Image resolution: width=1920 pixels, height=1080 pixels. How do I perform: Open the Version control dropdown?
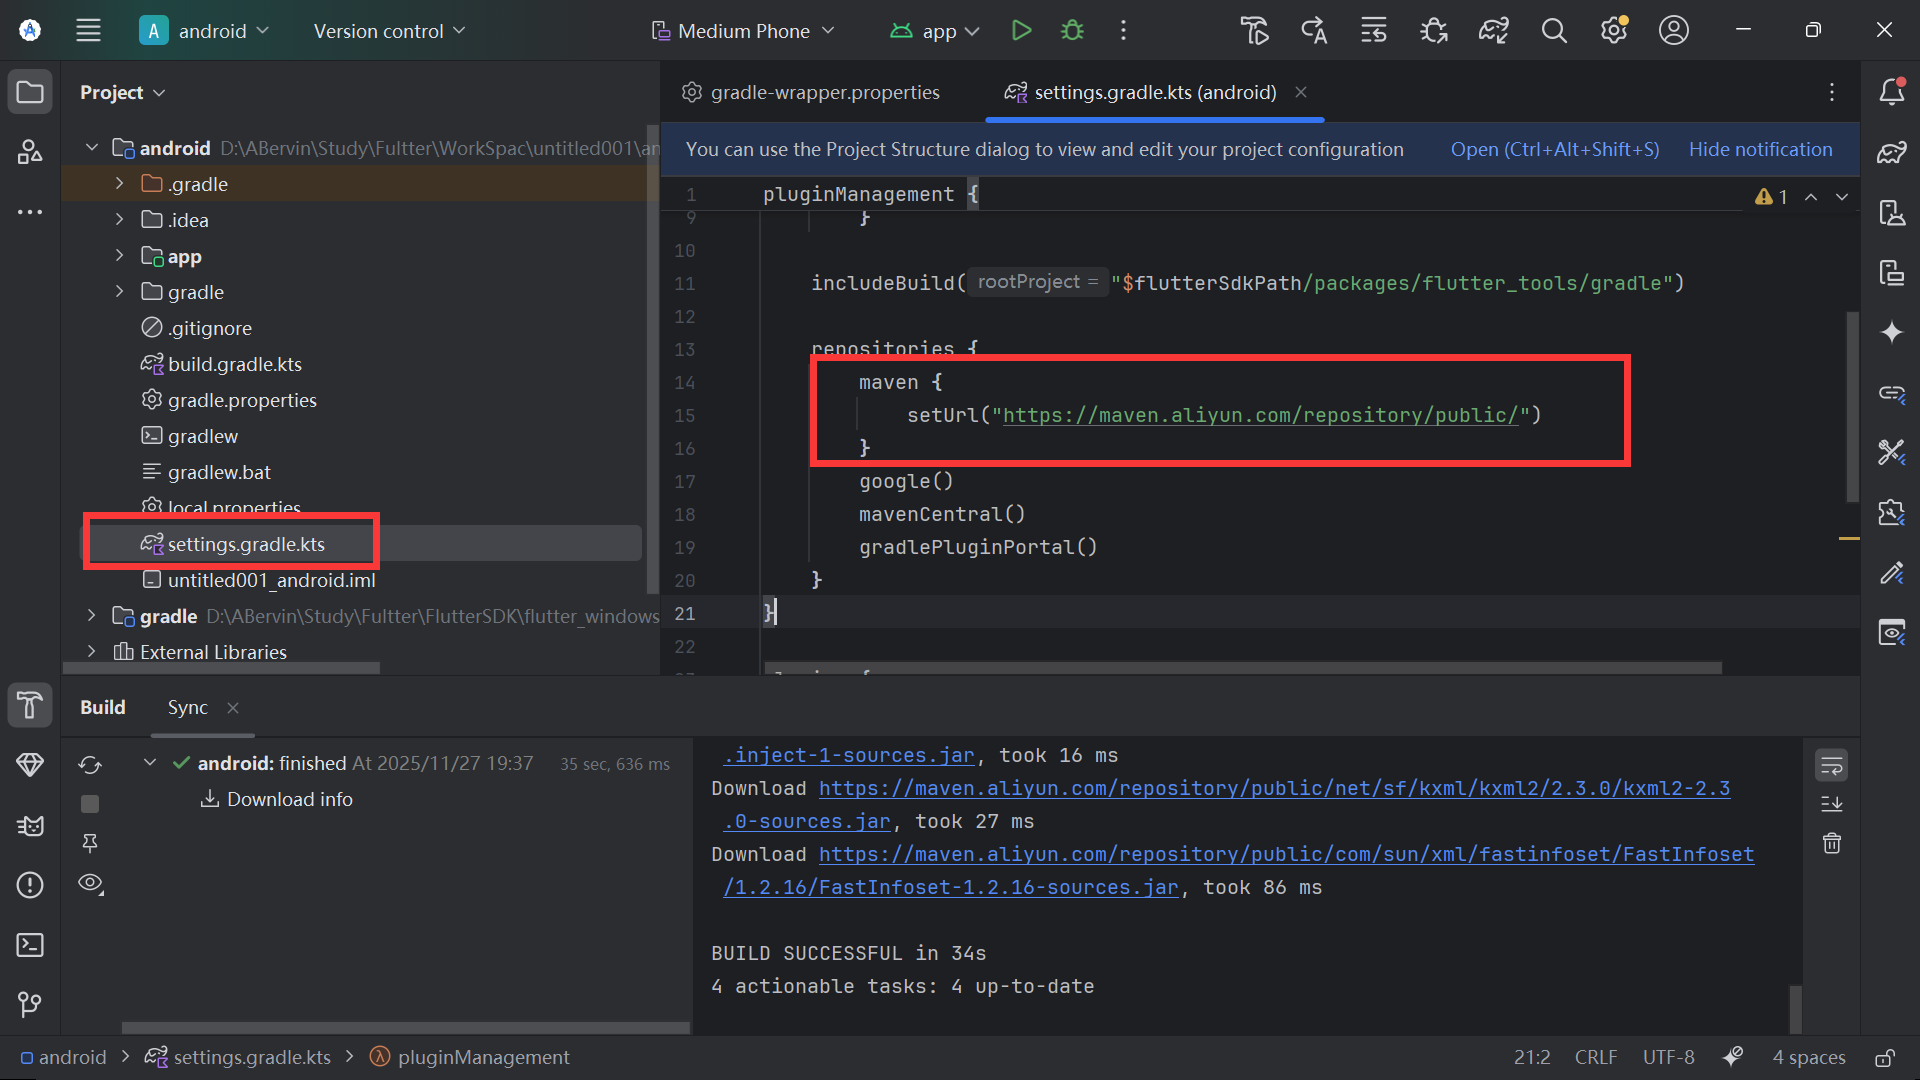click(x=389, y=31)
